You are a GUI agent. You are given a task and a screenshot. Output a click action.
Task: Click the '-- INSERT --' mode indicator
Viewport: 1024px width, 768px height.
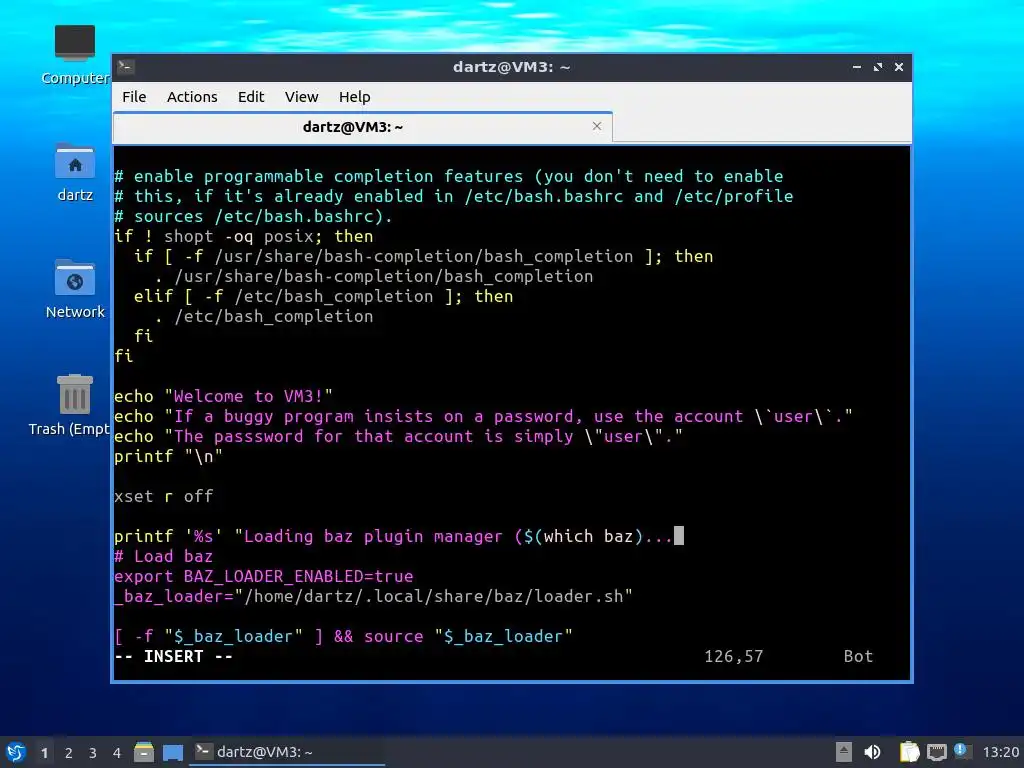[173, 656]
